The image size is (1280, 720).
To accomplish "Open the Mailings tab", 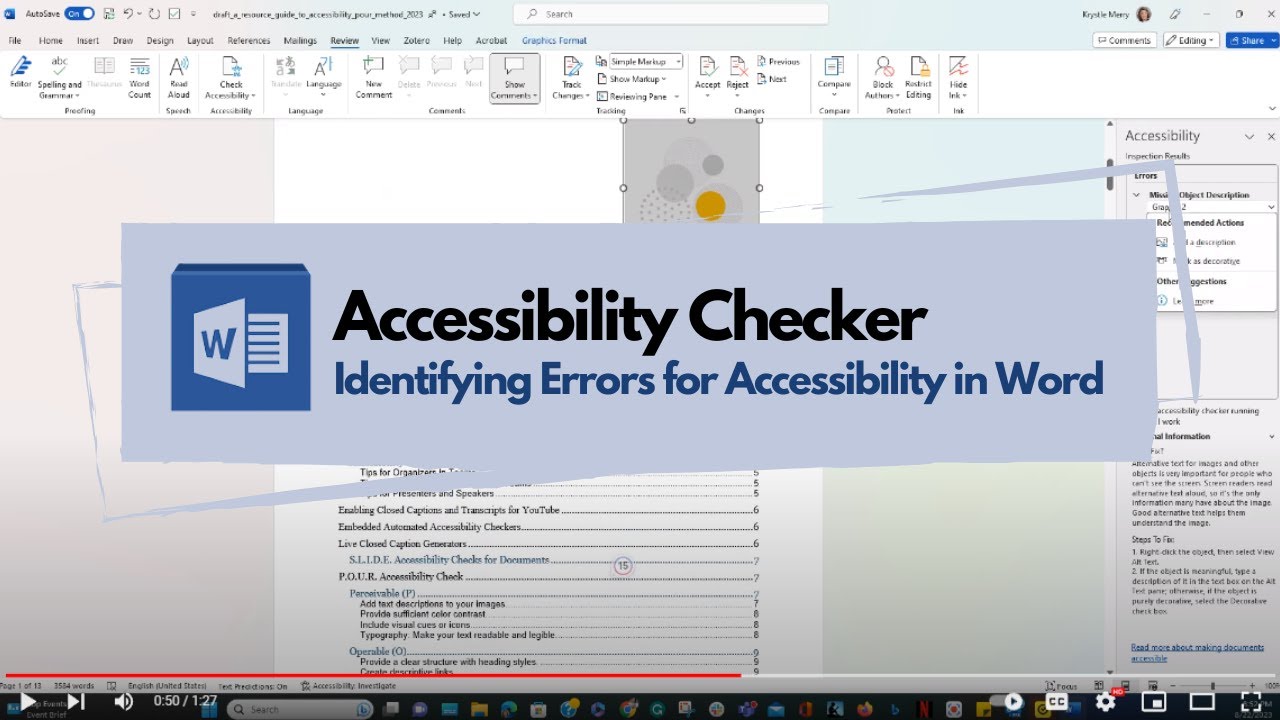I will [300, 41].
